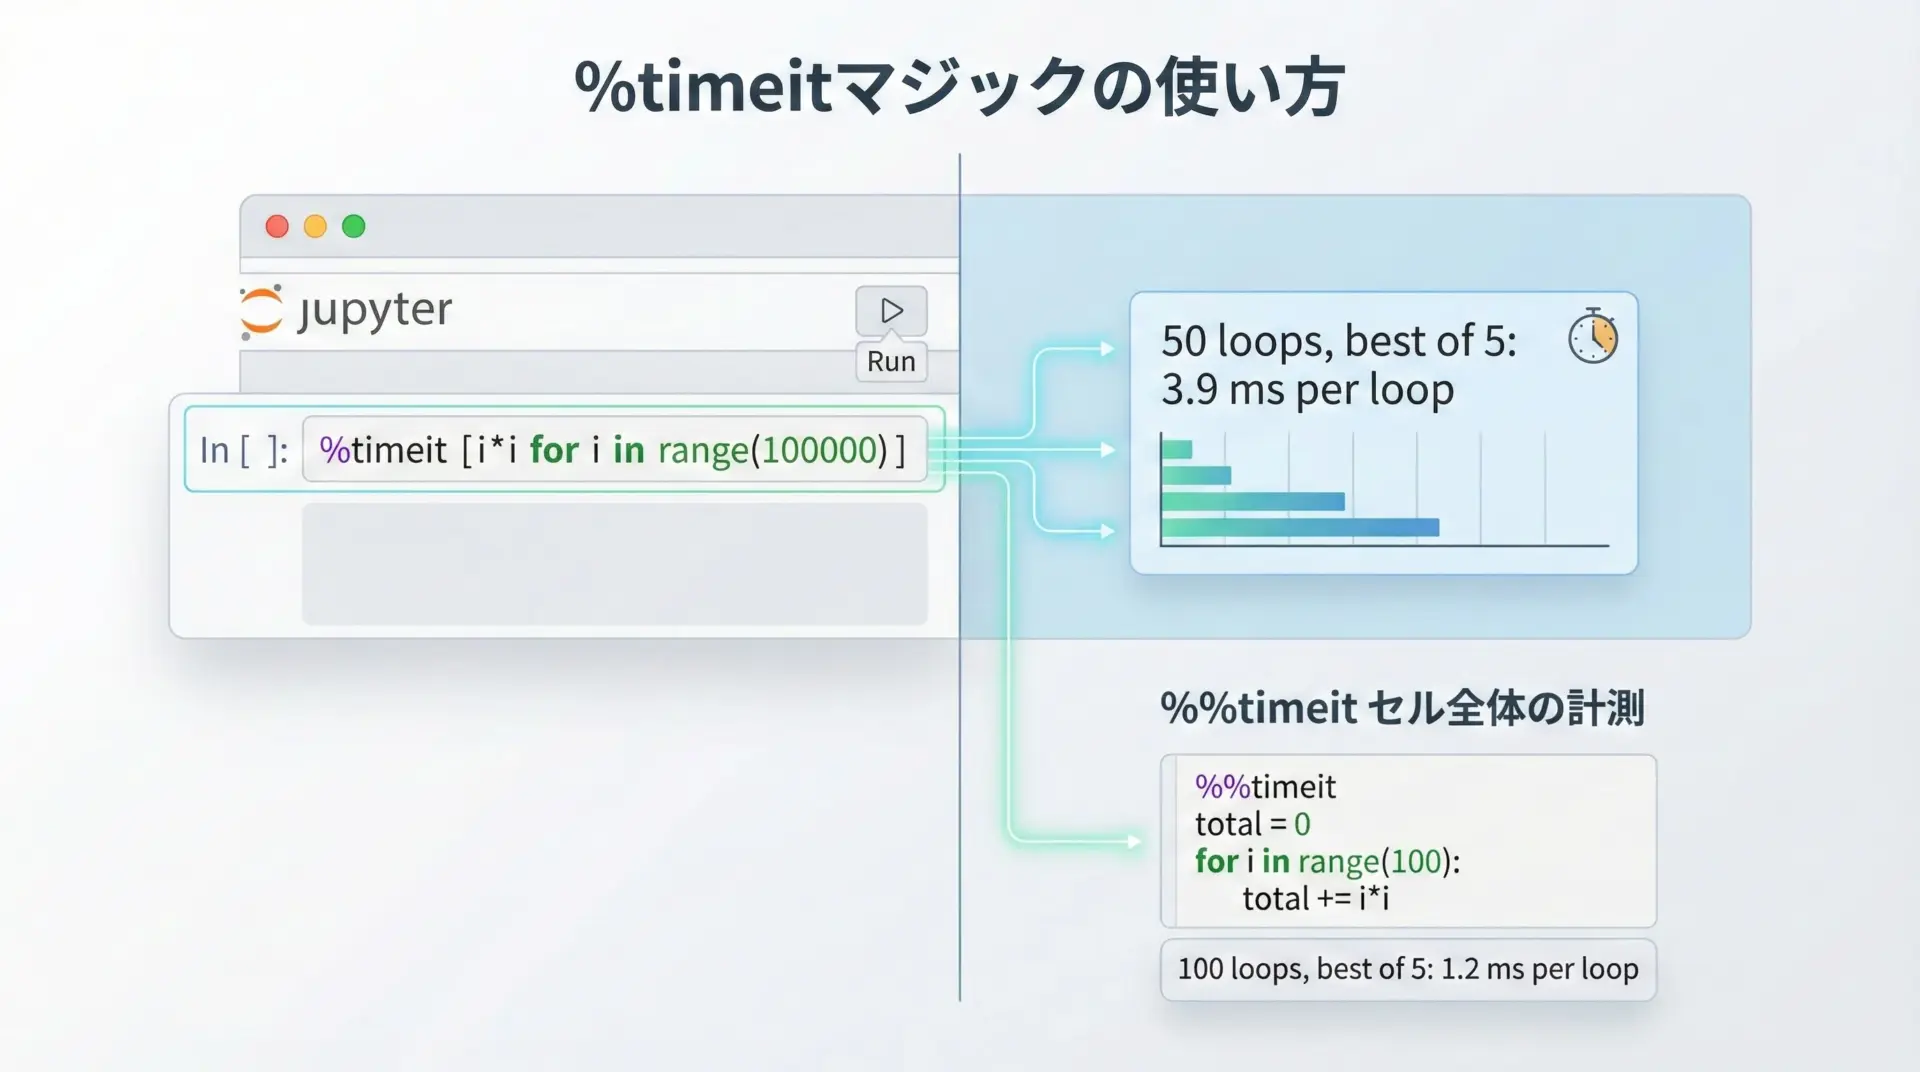
Task: Click the stopwatch icon in the result card
Action: (x=1592, y=337)
